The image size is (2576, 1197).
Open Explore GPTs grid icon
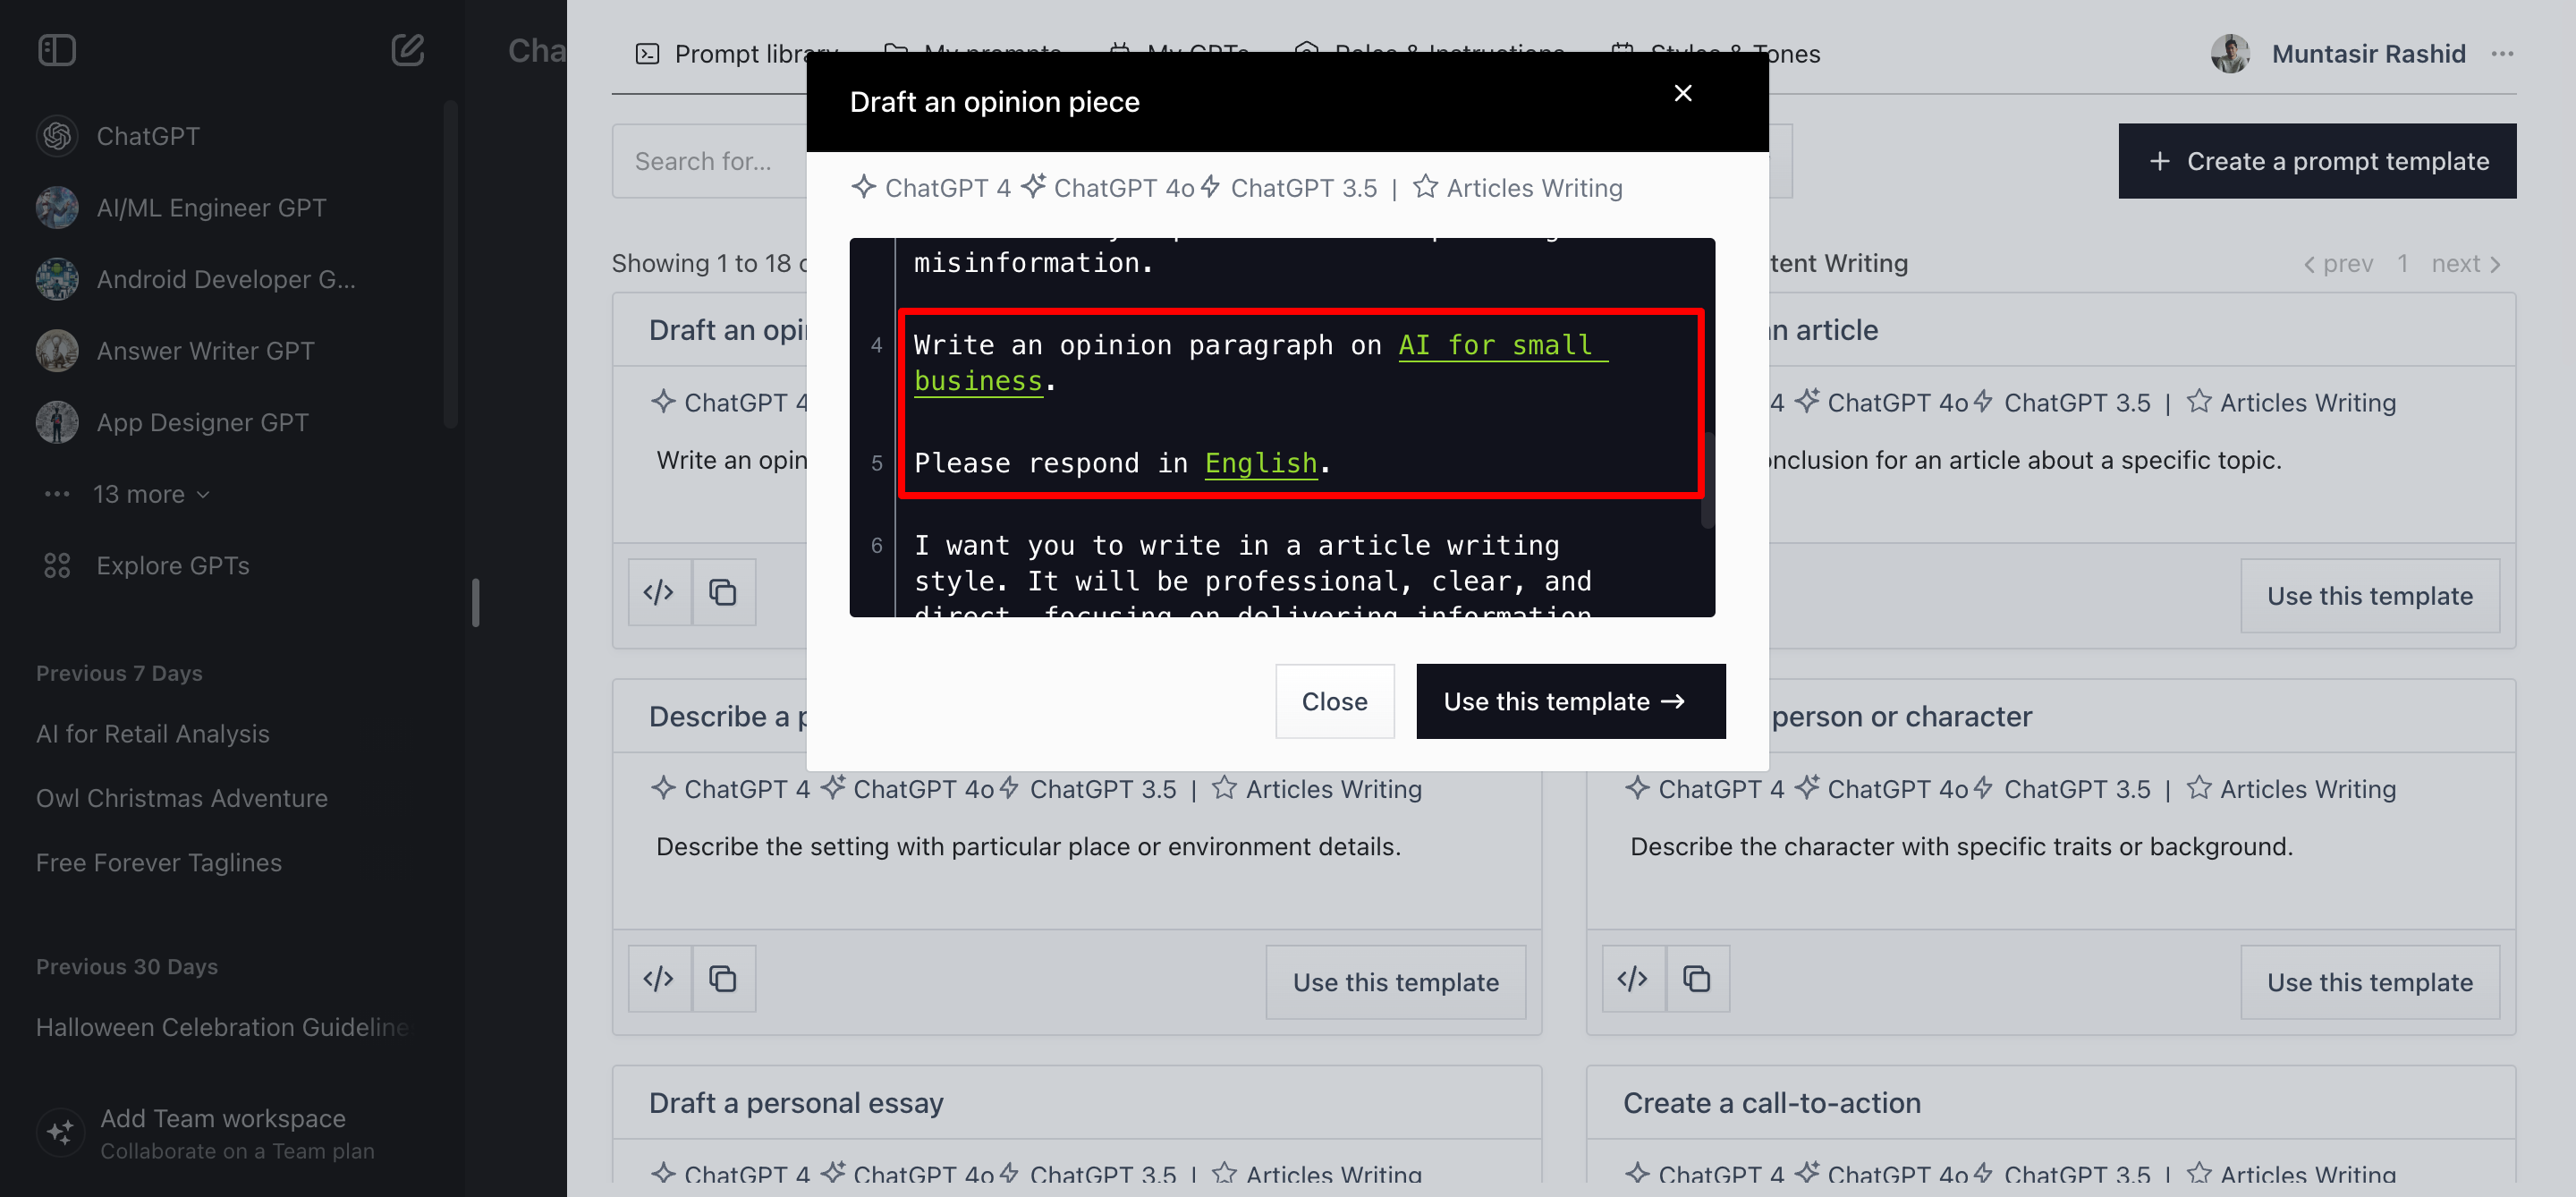57,566
